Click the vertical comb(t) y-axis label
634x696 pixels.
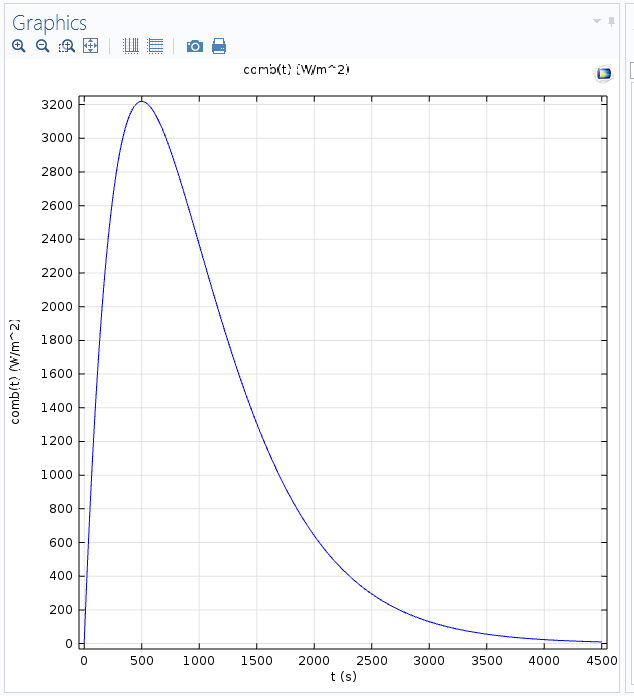(15, 371)
